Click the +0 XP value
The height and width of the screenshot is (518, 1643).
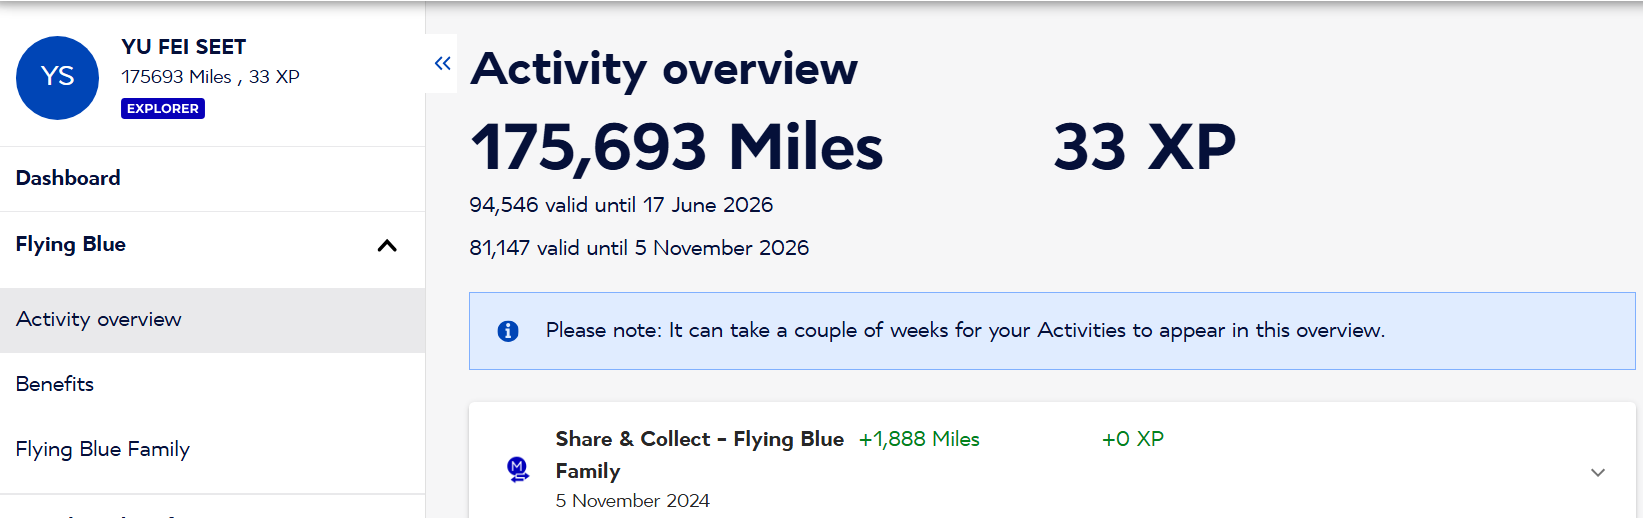(1132, 439)
